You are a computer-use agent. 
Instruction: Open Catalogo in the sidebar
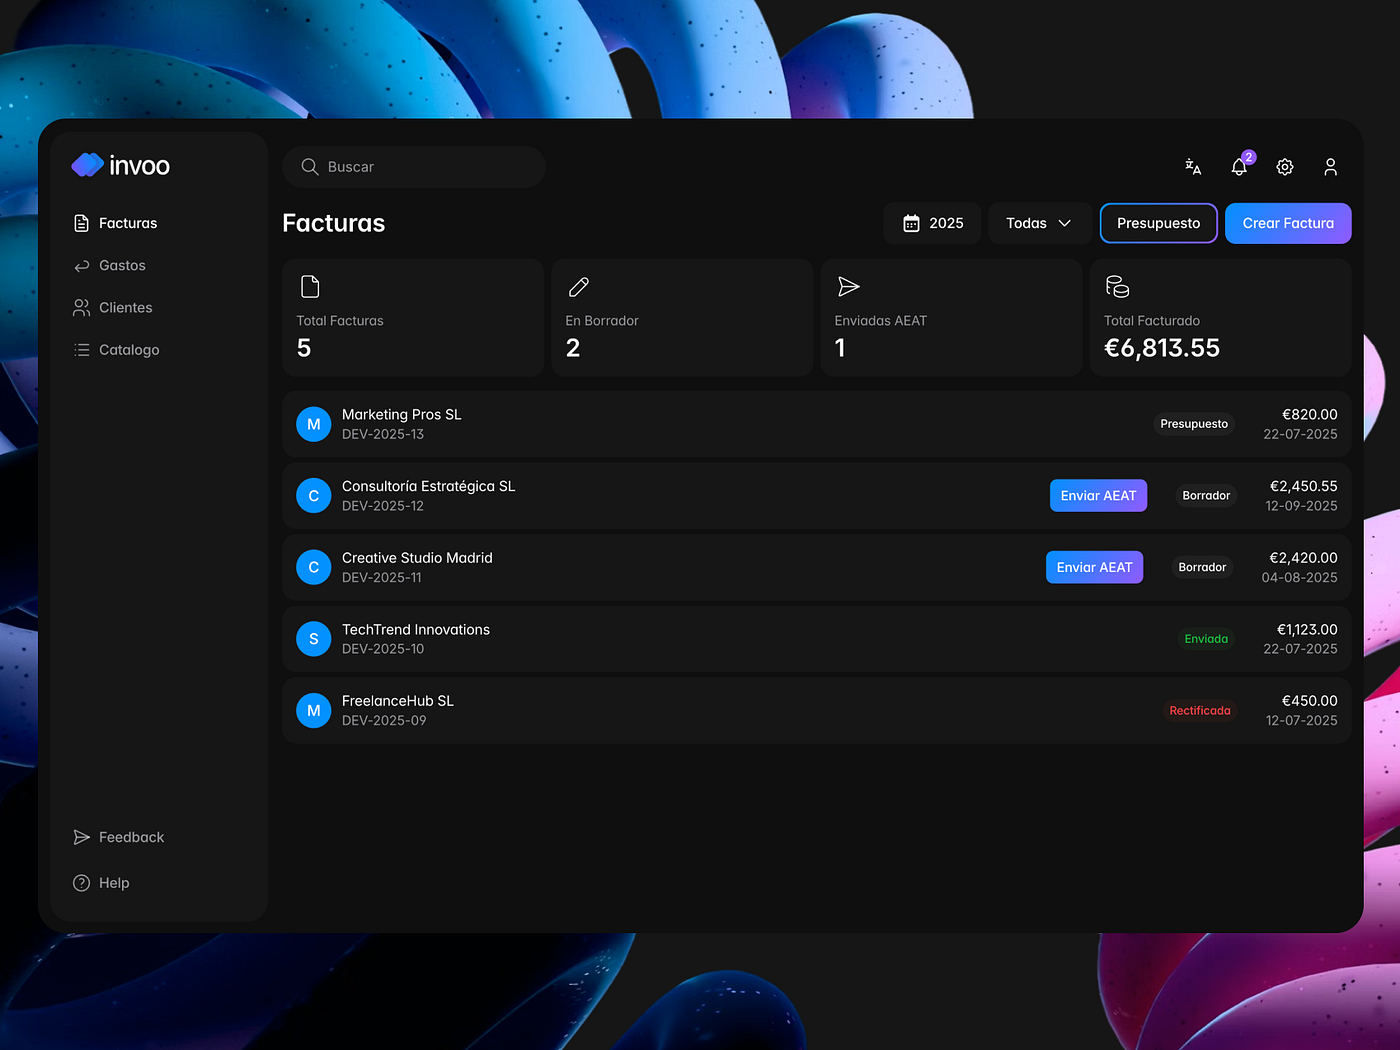point(116,349)
